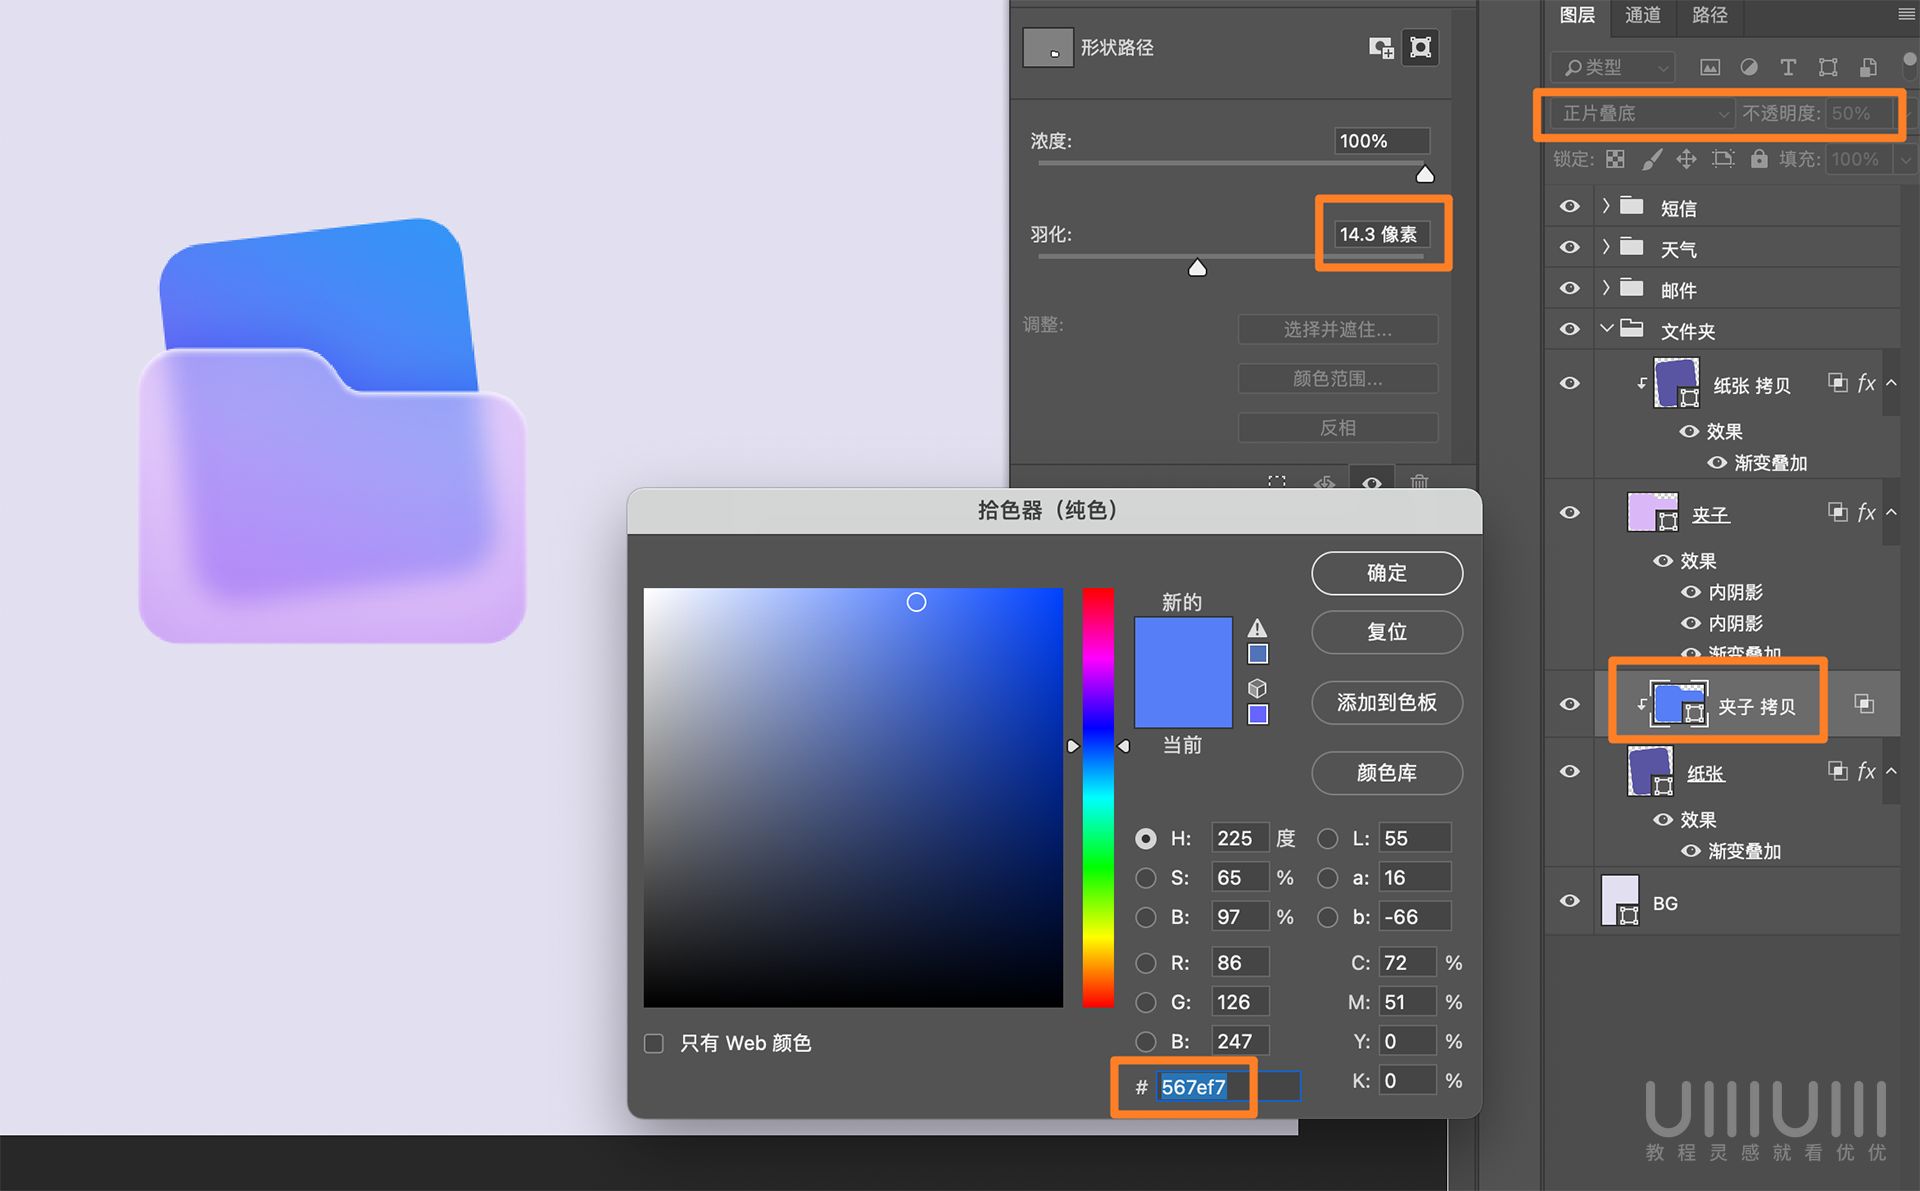Toggle visibility of the 纸张 layer effects

click(x=1662, y=820)
